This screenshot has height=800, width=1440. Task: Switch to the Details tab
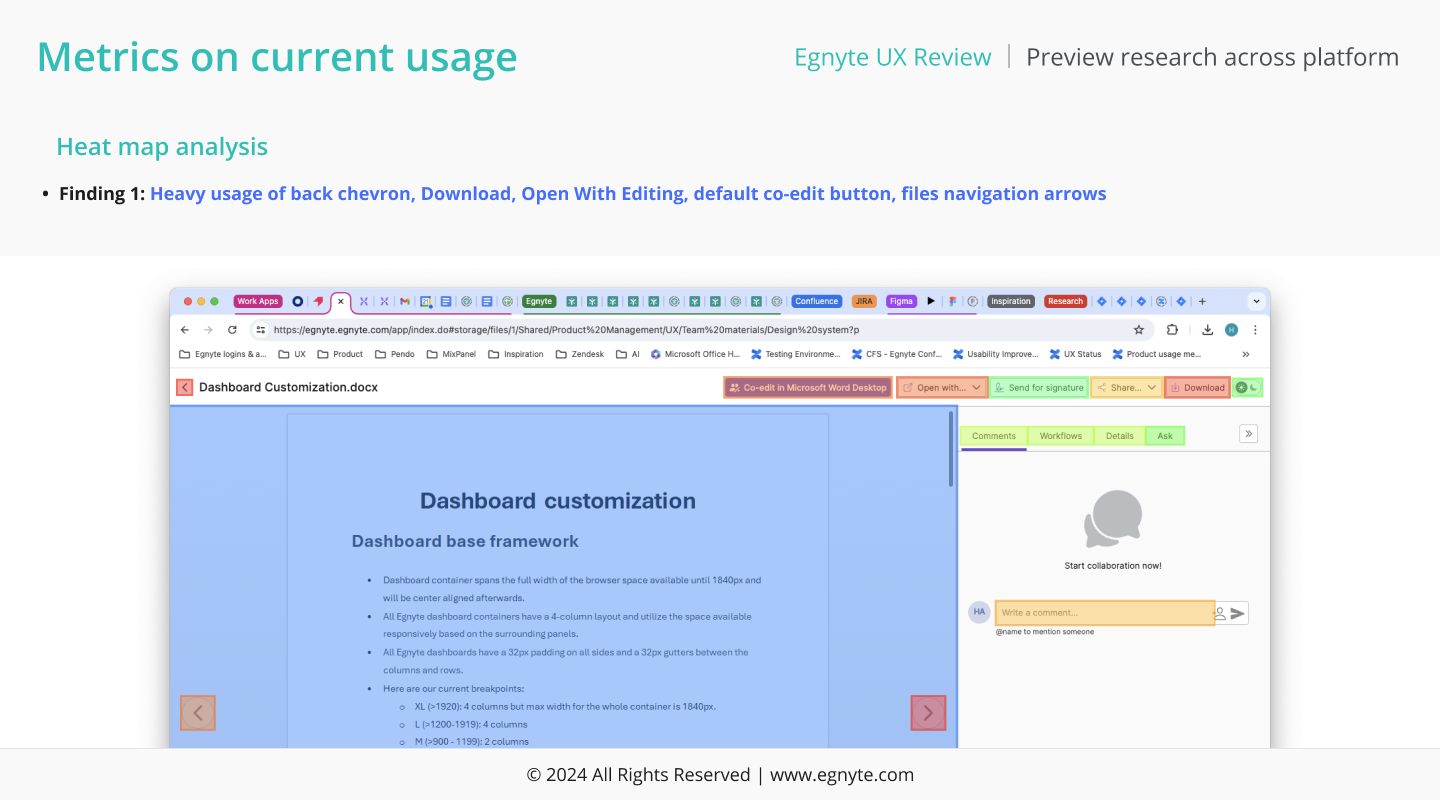pyautogui.click(x=1119, y=436)
